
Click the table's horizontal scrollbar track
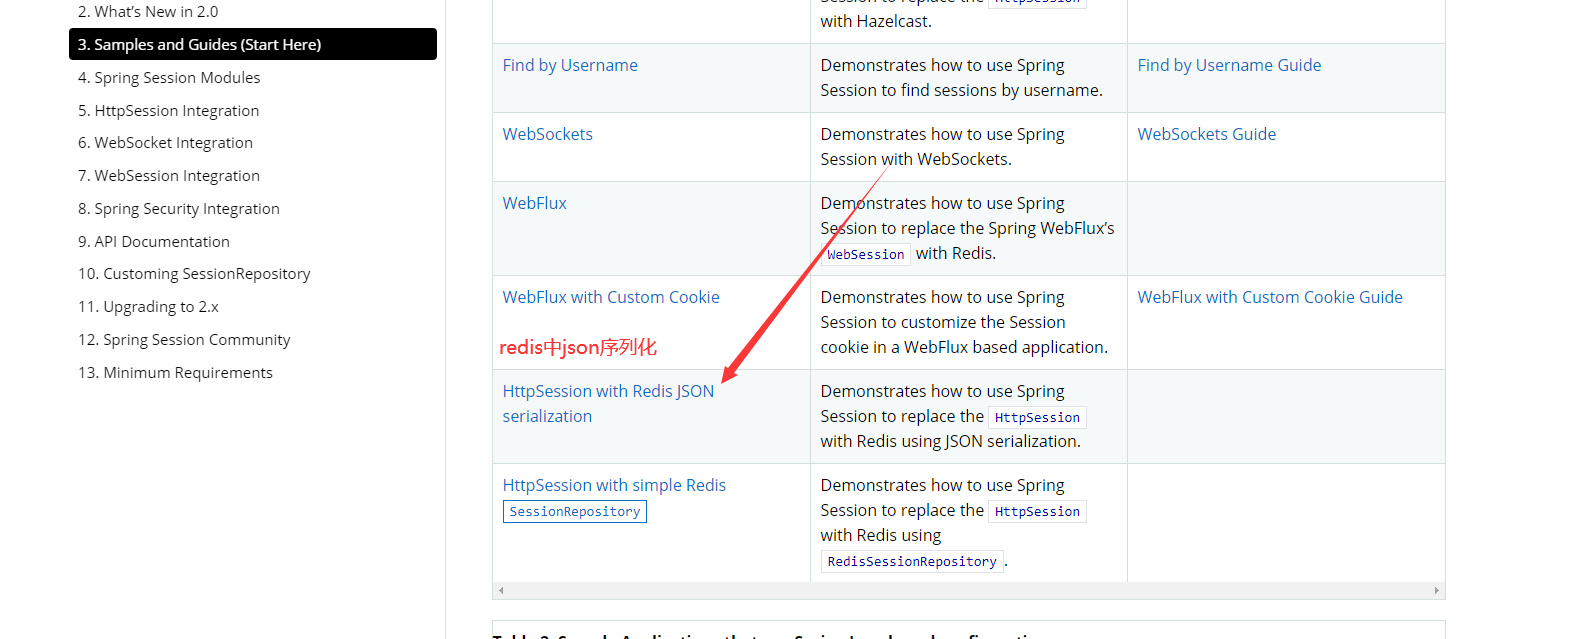[968, 590]
